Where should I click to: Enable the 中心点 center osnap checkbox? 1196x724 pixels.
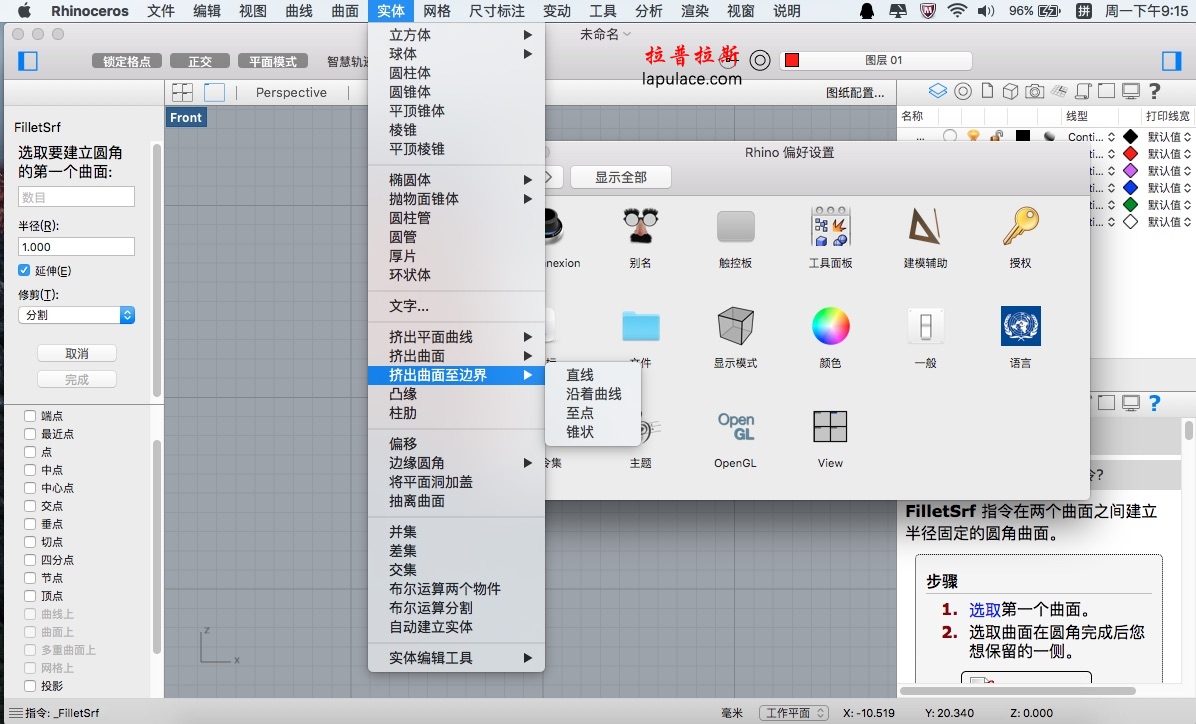point(30,487)
